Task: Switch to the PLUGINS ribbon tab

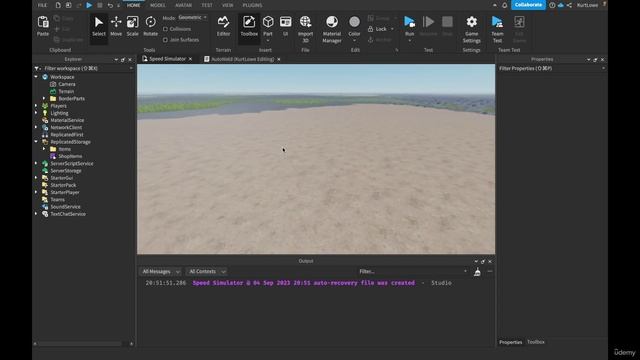Action: pos(252,5)
